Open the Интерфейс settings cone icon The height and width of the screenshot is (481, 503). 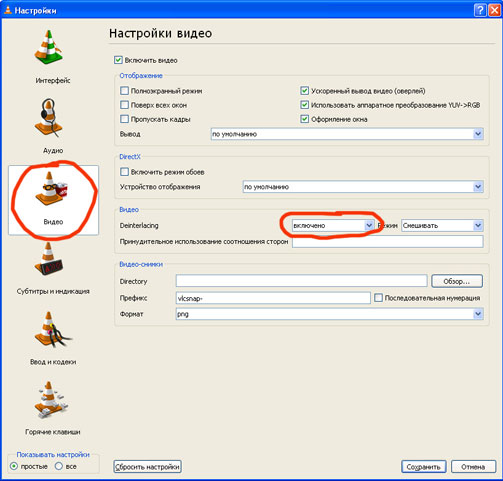pyautogui.click(x=49, y=48)
